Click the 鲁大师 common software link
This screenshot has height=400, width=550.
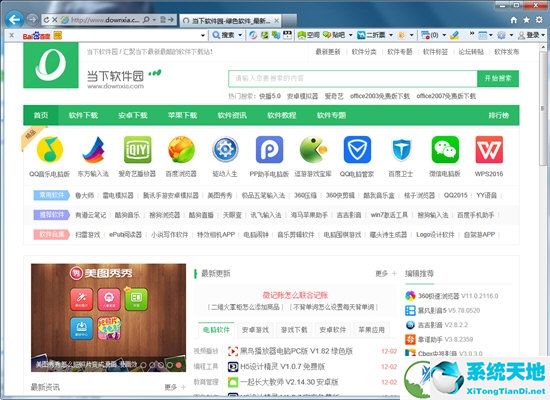tap(85, 195)
